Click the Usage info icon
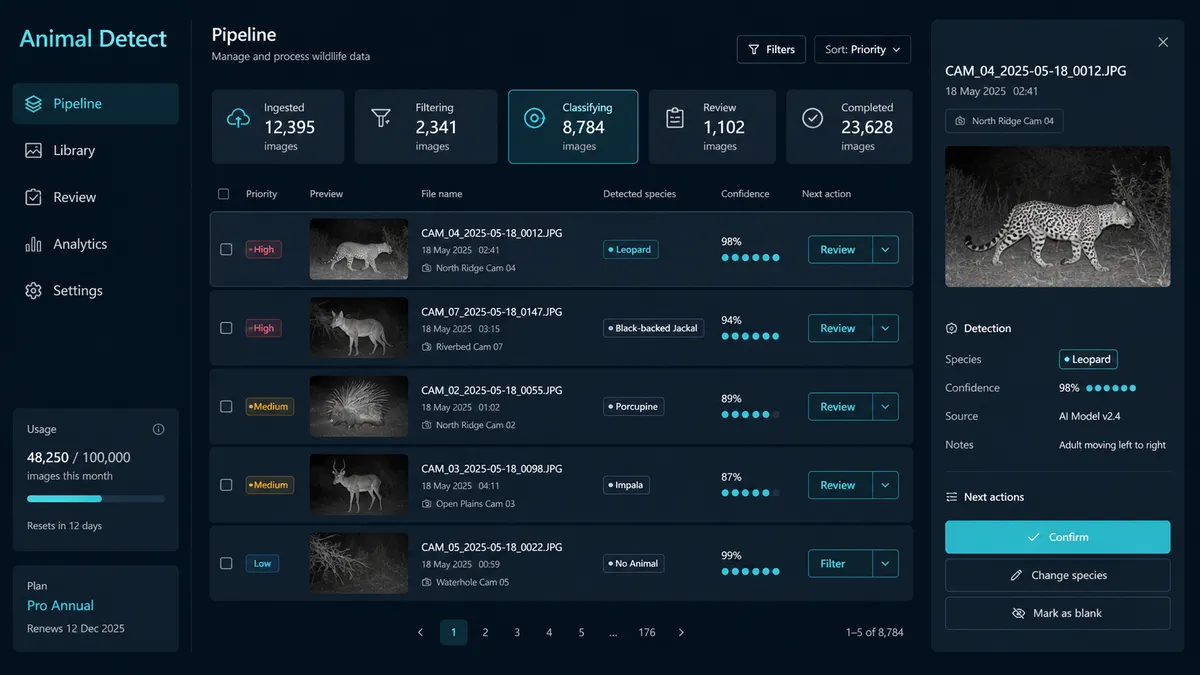 (x=158, y=429)
